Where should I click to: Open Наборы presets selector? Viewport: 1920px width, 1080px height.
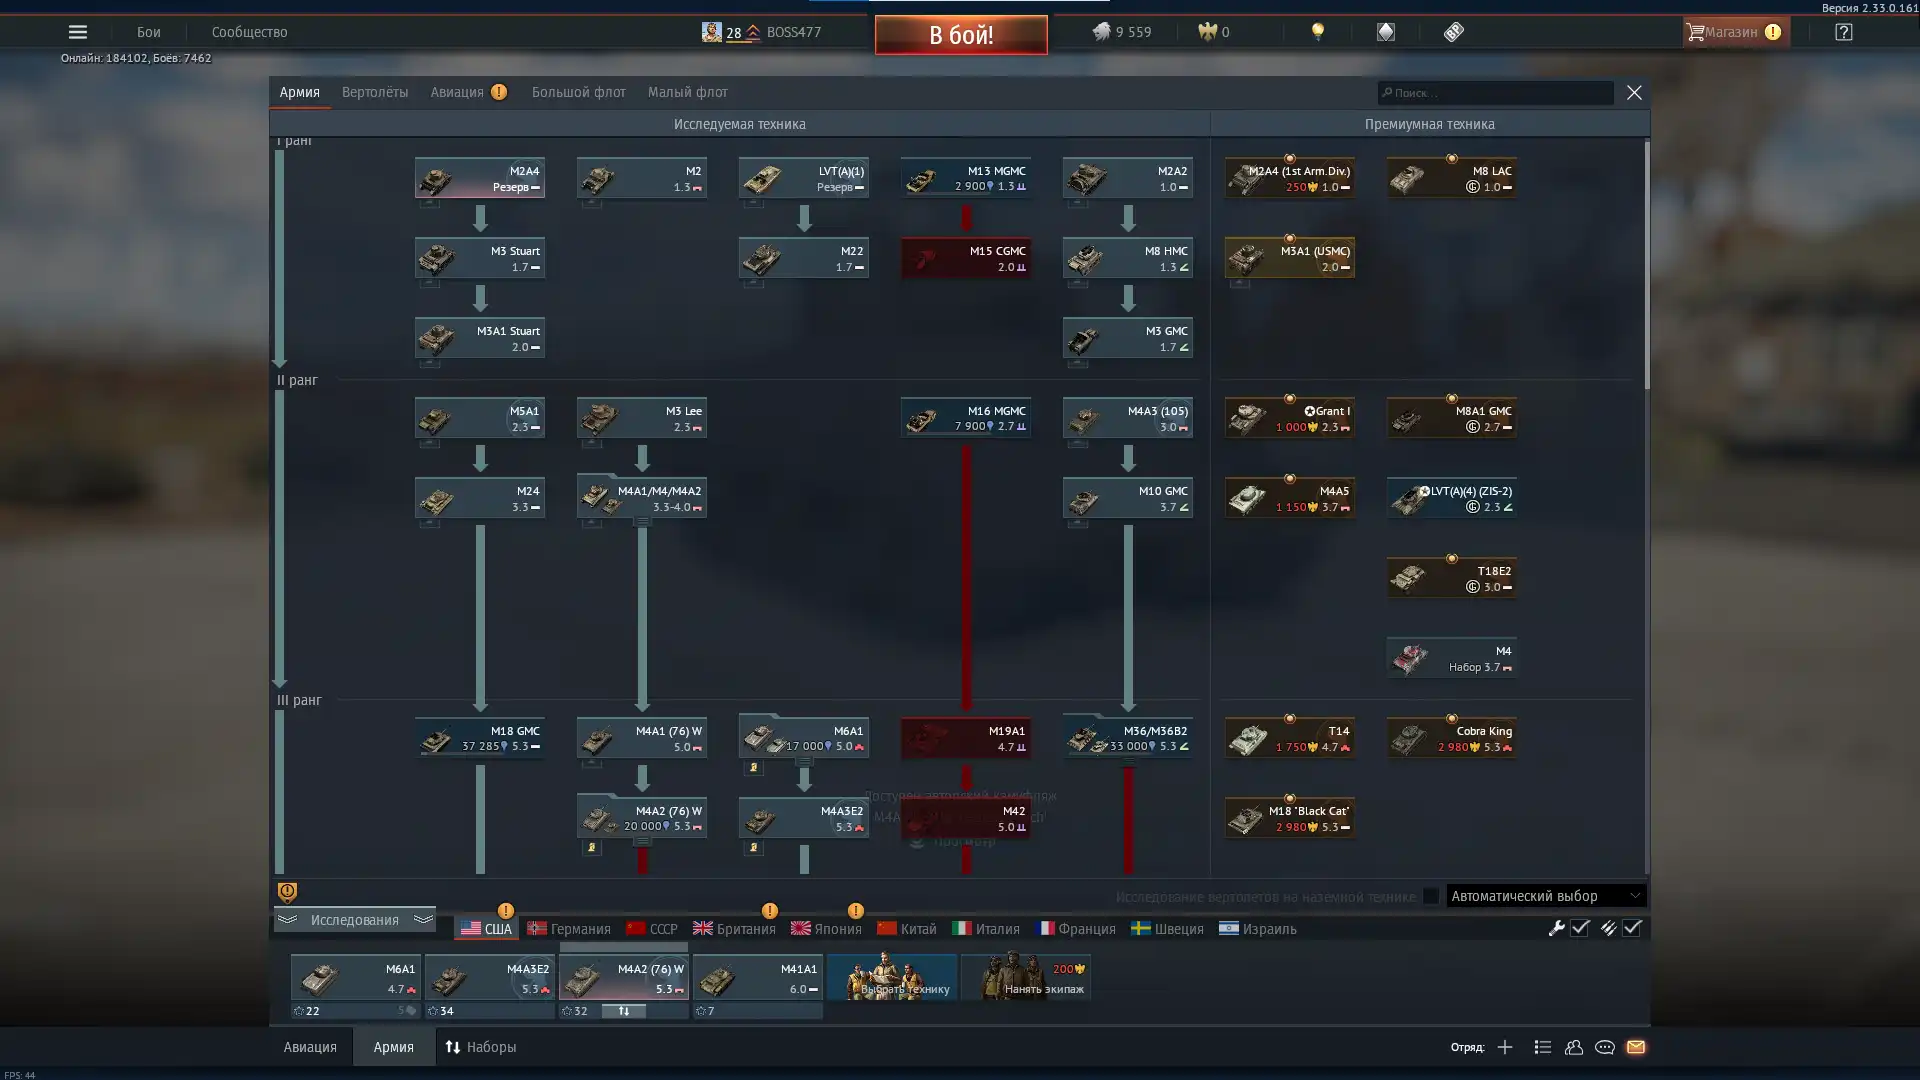coord(481,1047)
